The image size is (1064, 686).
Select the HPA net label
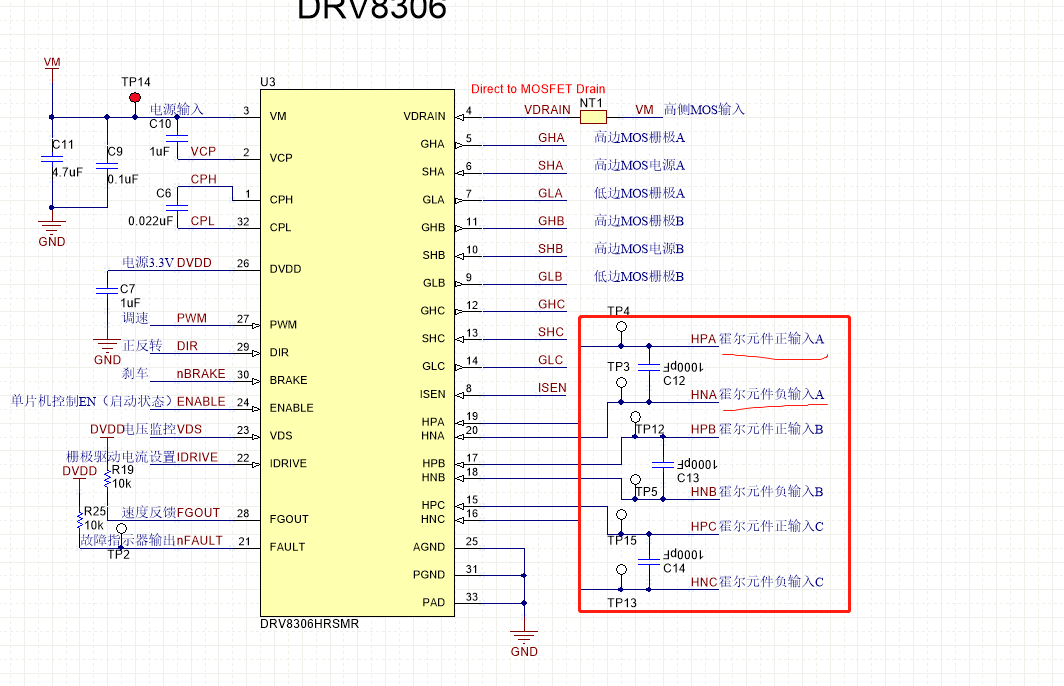tap(704, 339)
